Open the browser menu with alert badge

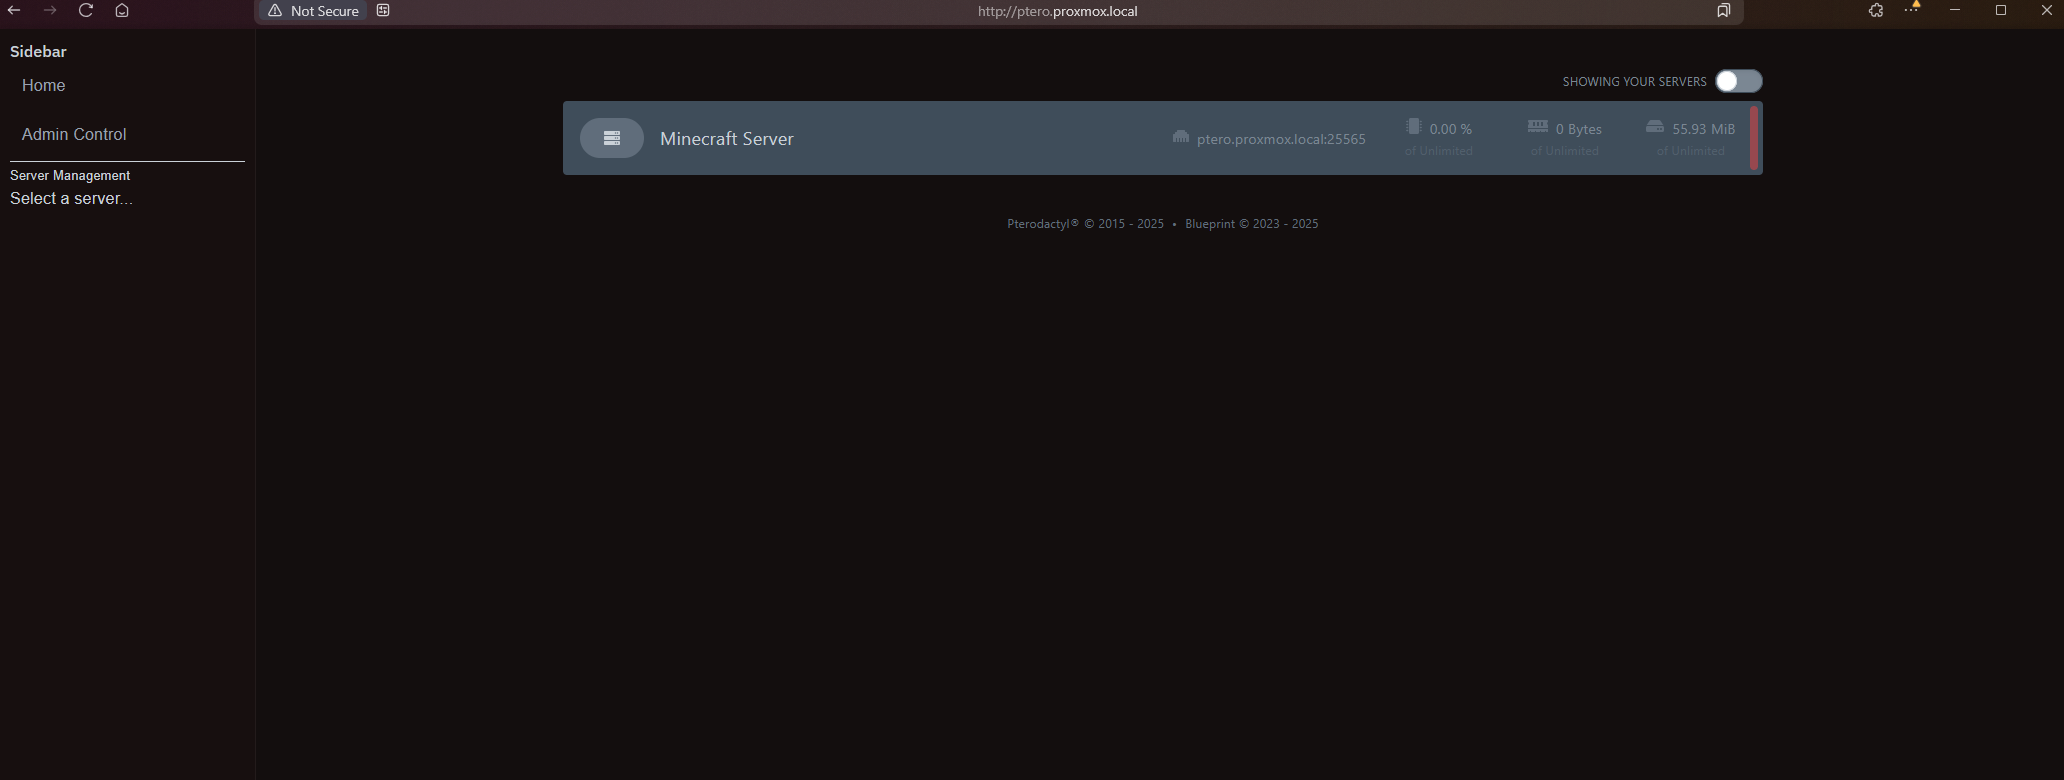point(1912,8)
